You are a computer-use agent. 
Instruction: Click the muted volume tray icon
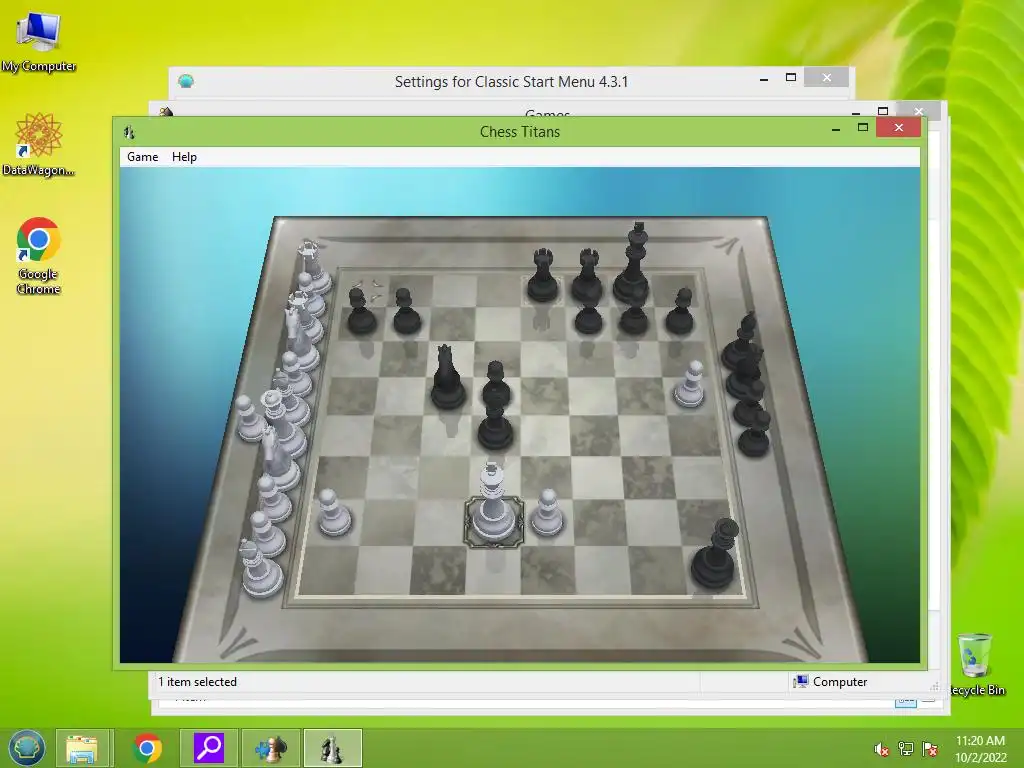(x=881, y=749)
